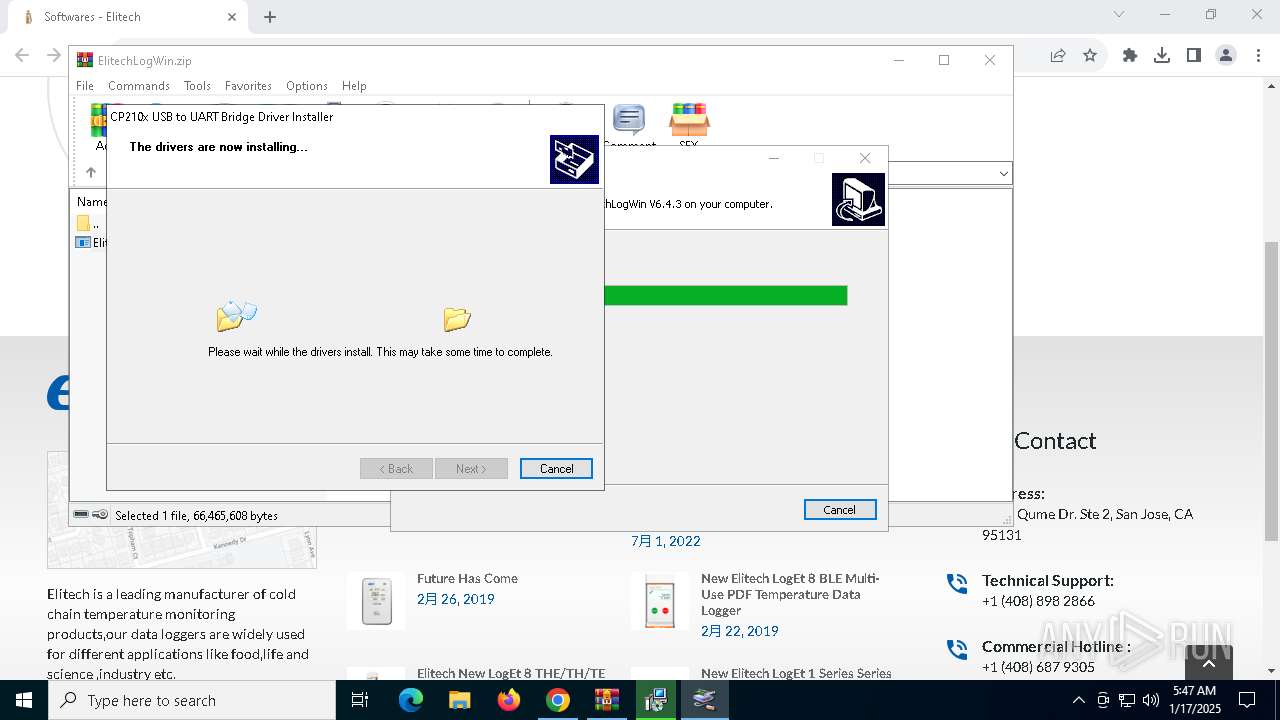Open Chrome three-dot menu
1280x720 pixels.
(x=1257, y=56)
